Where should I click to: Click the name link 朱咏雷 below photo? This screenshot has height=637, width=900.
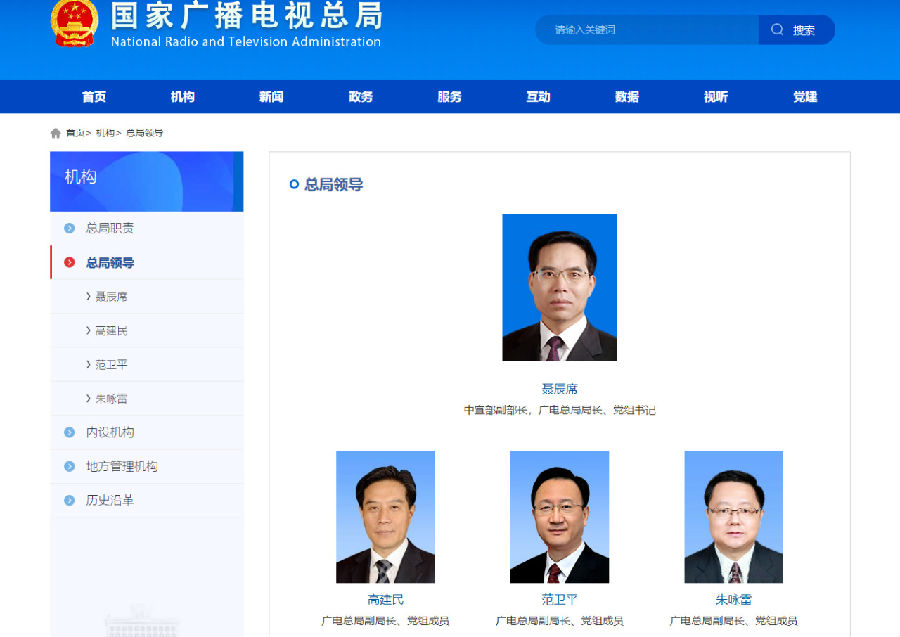click(x=734, y=600)
